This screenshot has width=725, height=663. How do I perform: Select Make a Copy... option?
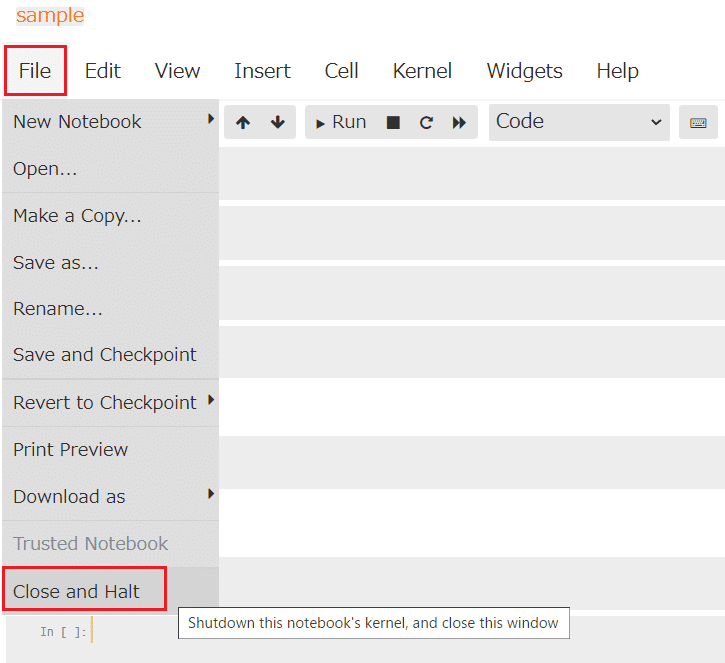point(111,216)
